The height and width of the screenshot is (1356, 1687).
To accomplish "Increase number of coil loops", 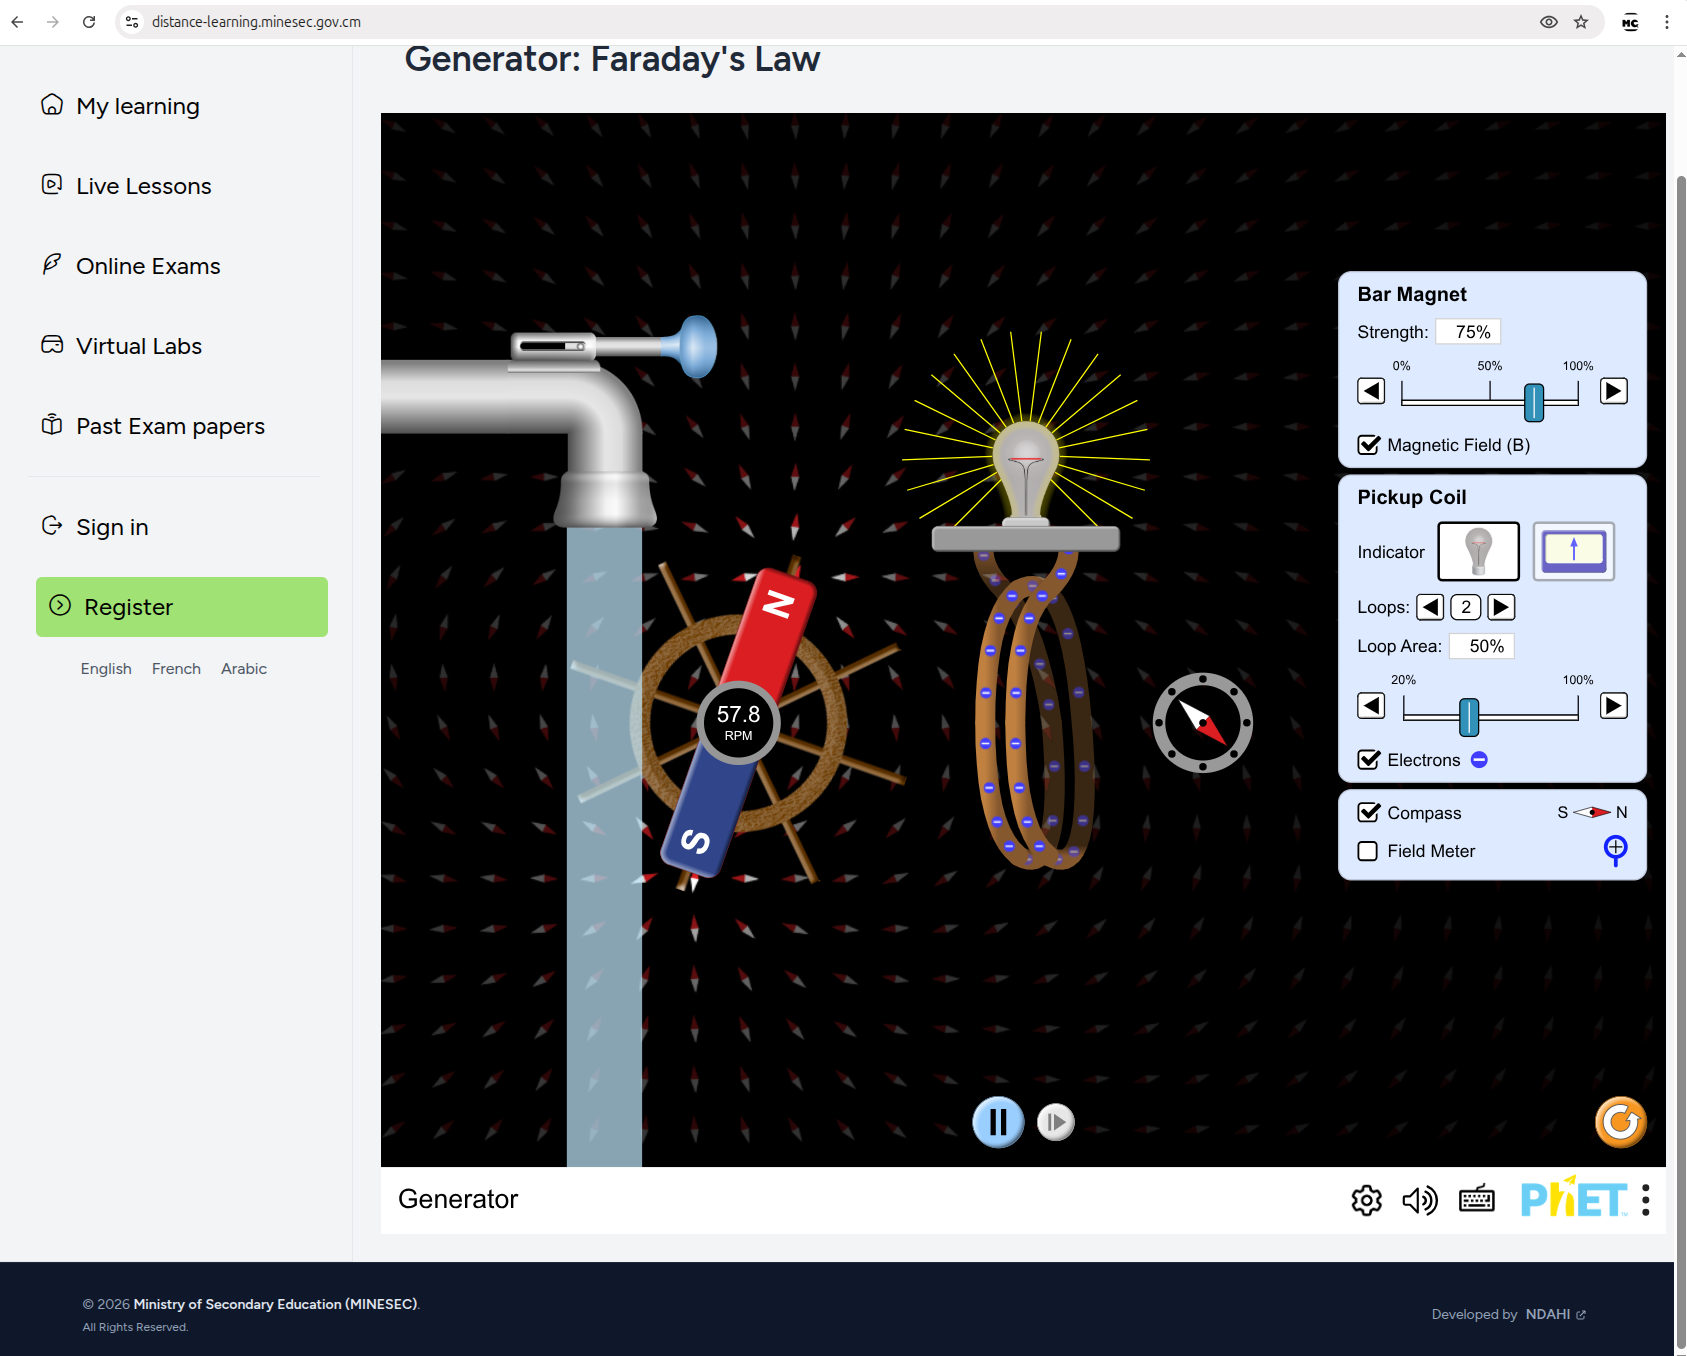I will click(x=1501, y=607).
